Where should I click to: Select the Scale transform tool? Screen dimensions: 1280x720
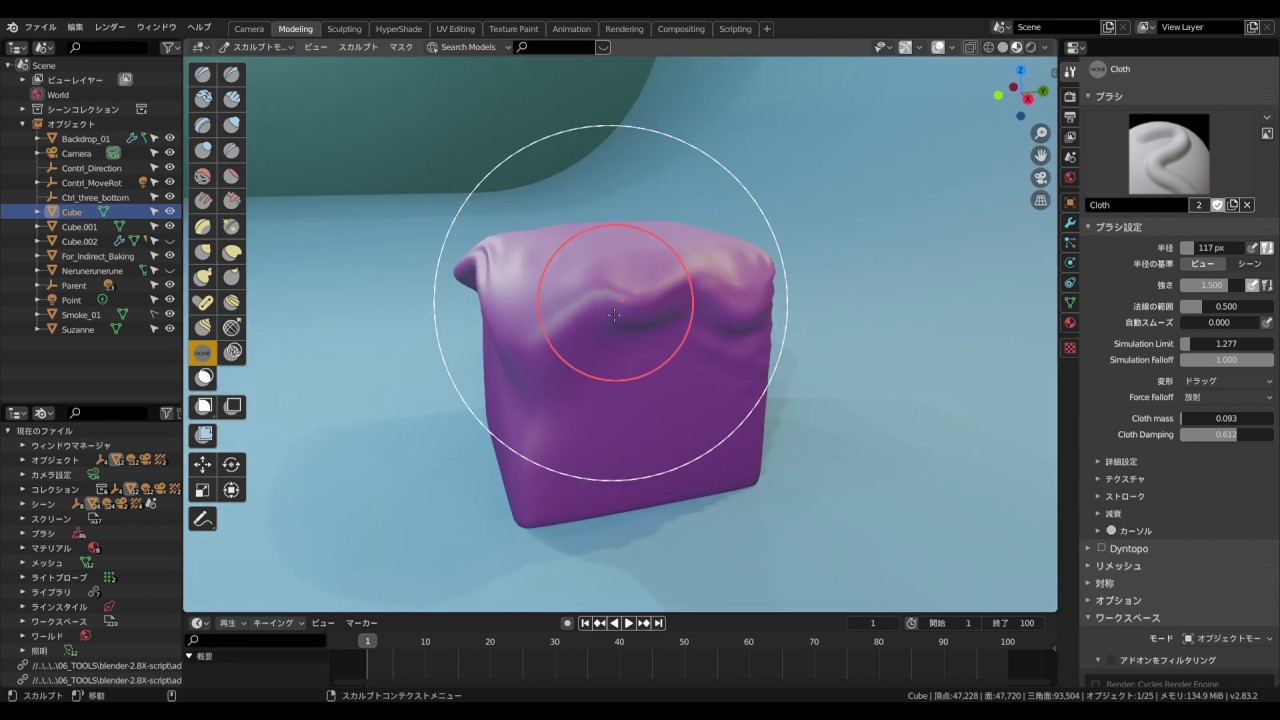[203, 490]
